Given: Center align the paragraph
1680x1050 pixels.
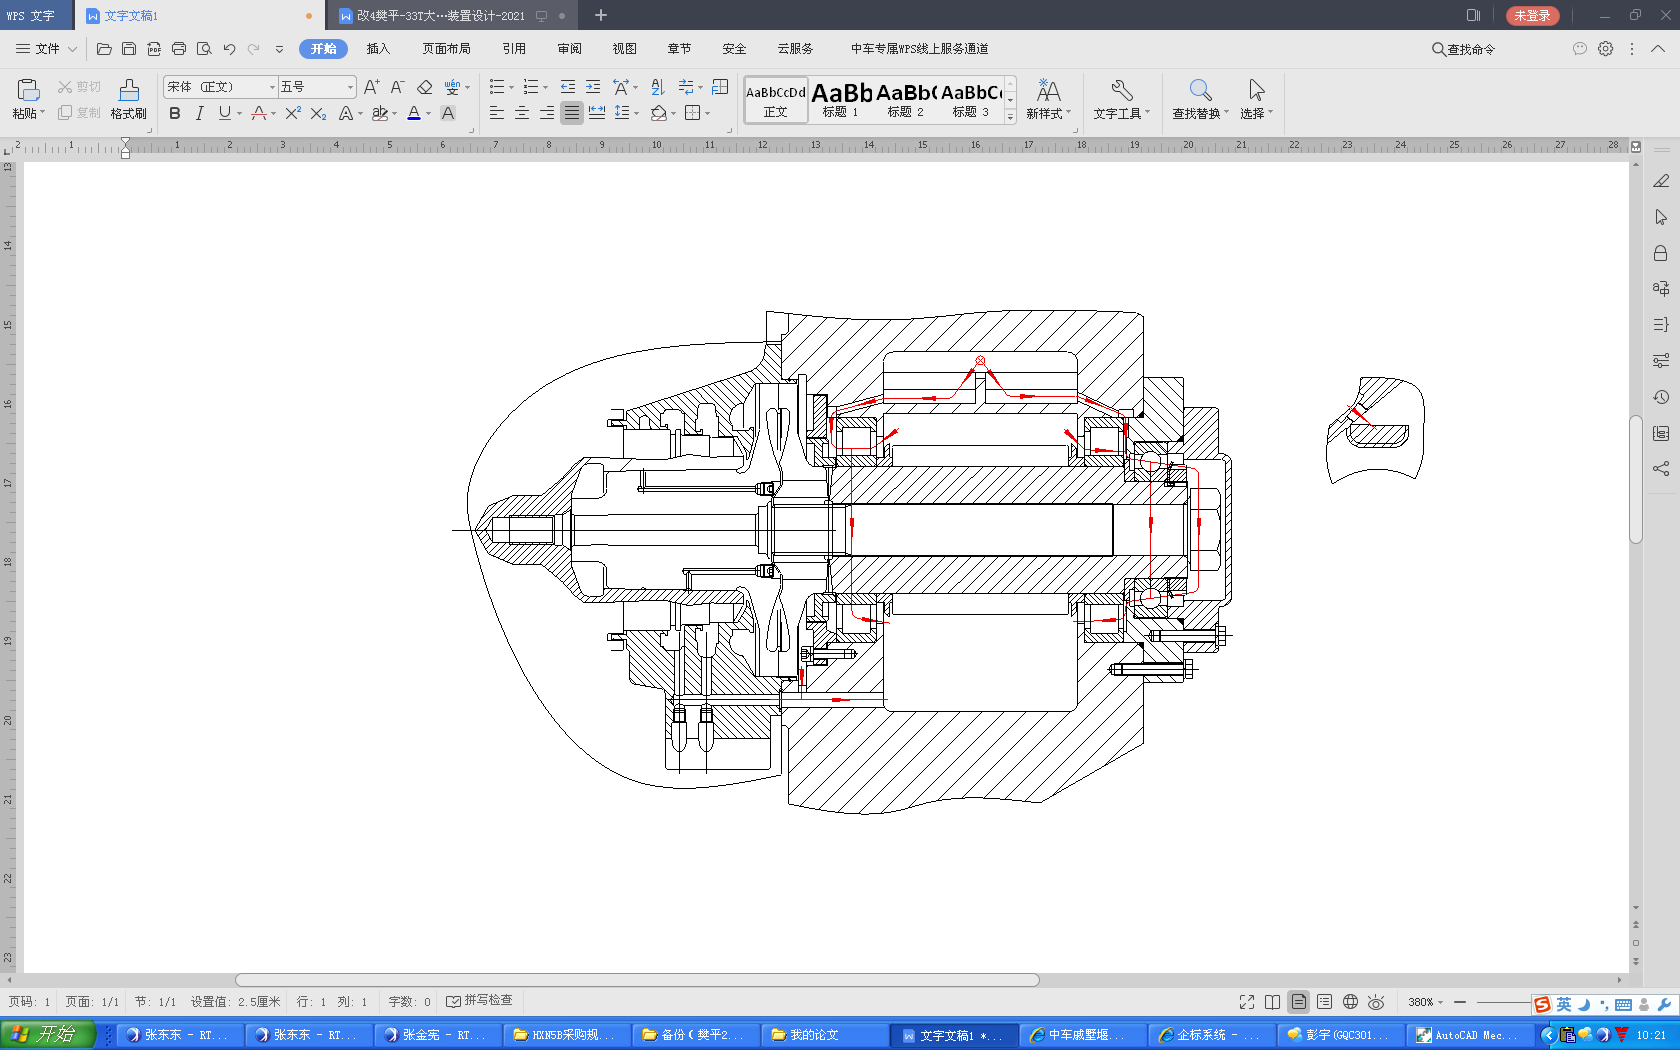Looking at the screenshot, I should click(522, 113).
